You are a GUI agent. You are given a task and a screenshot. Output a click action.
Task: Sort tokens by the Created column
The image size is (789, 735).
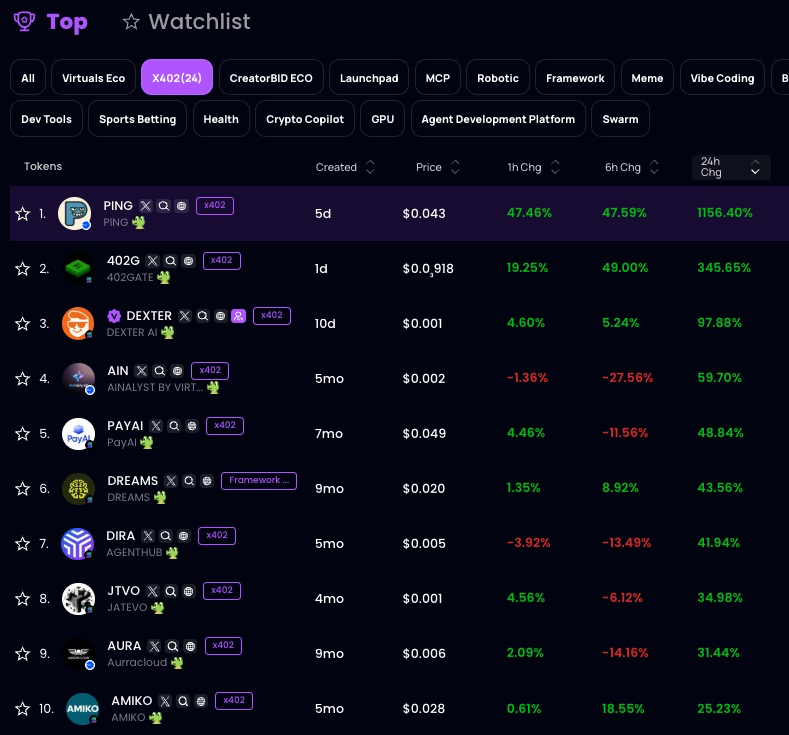point(344,167)
